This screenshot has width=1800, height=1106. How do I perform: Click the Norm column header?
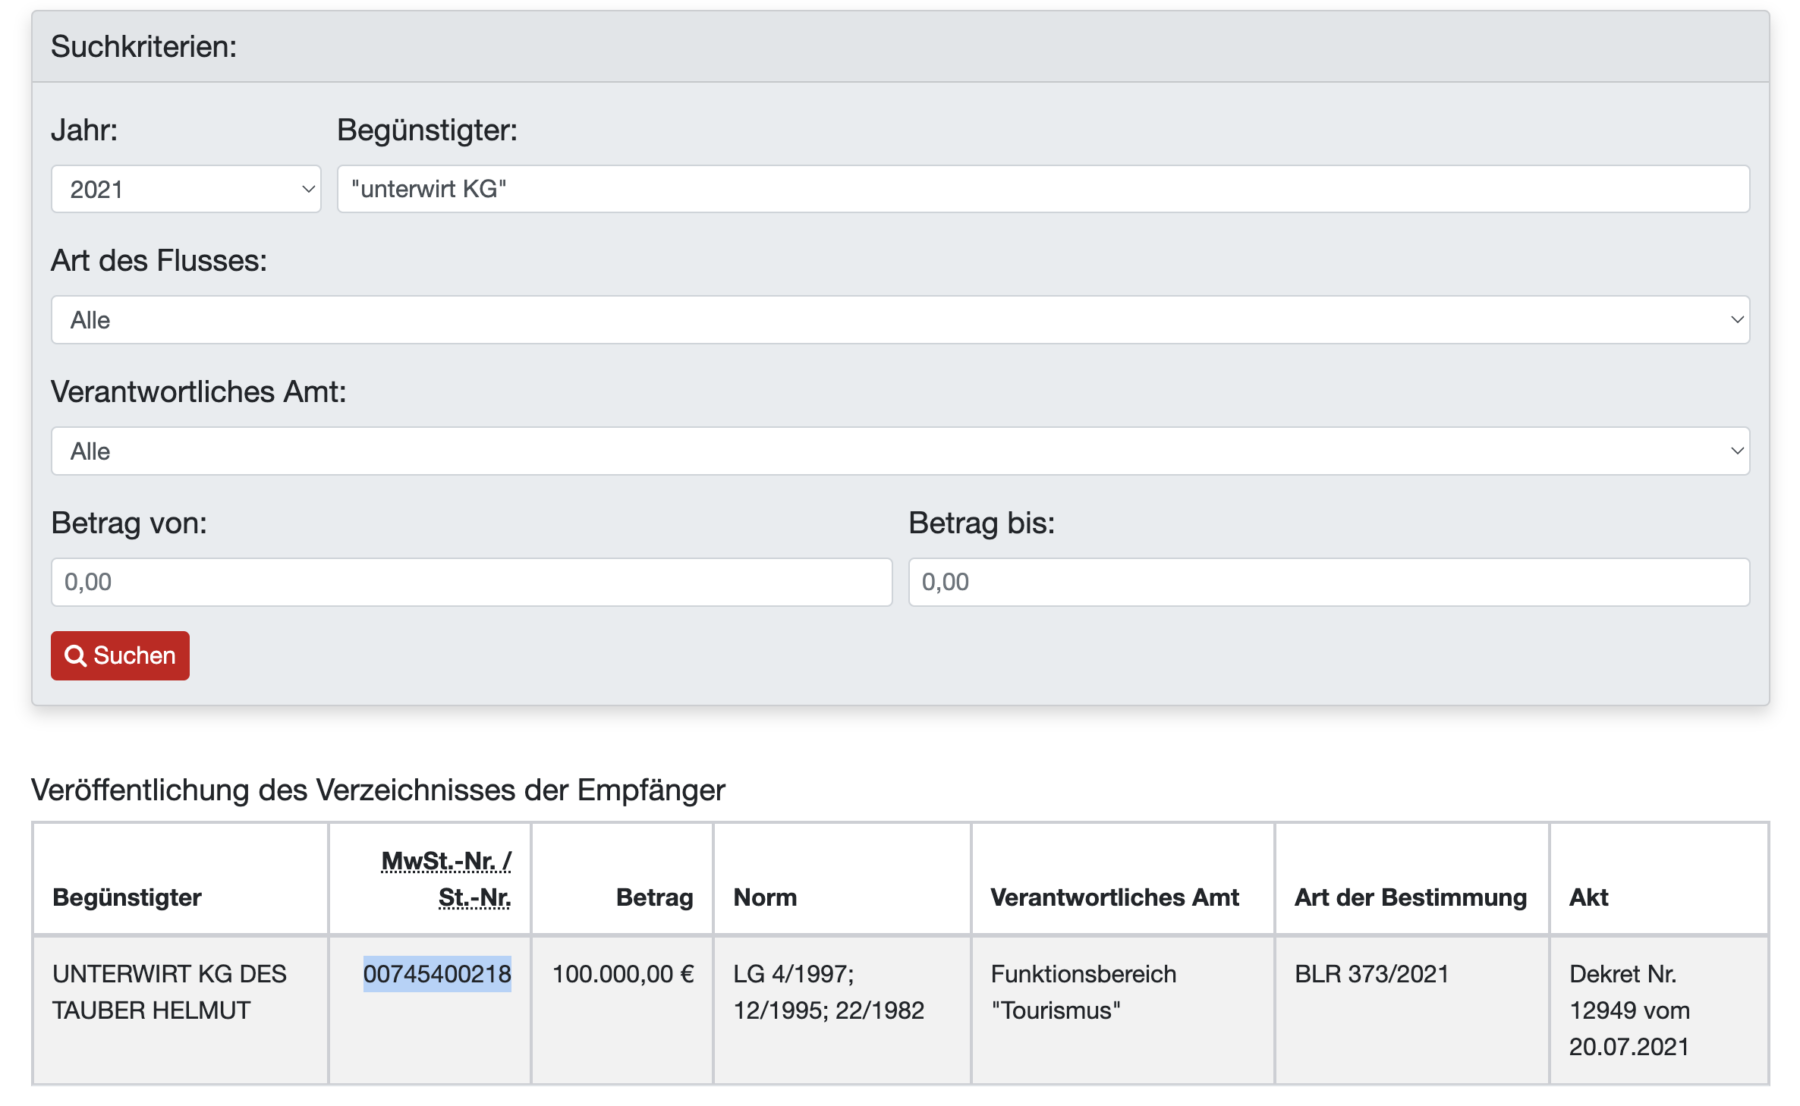coord(765,898)
